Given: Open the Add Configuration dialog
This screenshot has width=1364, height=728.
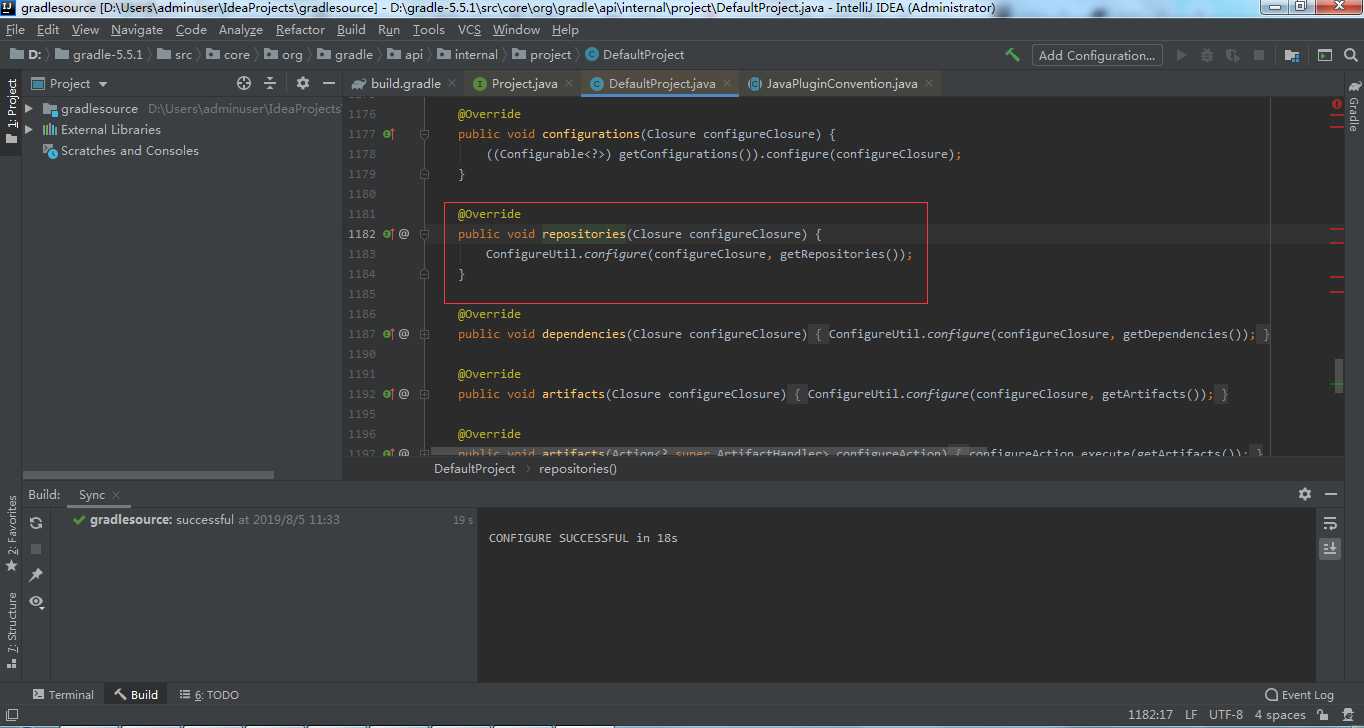Looking at the screenshot, I should pyautogui.click(x=1097, y=55).
